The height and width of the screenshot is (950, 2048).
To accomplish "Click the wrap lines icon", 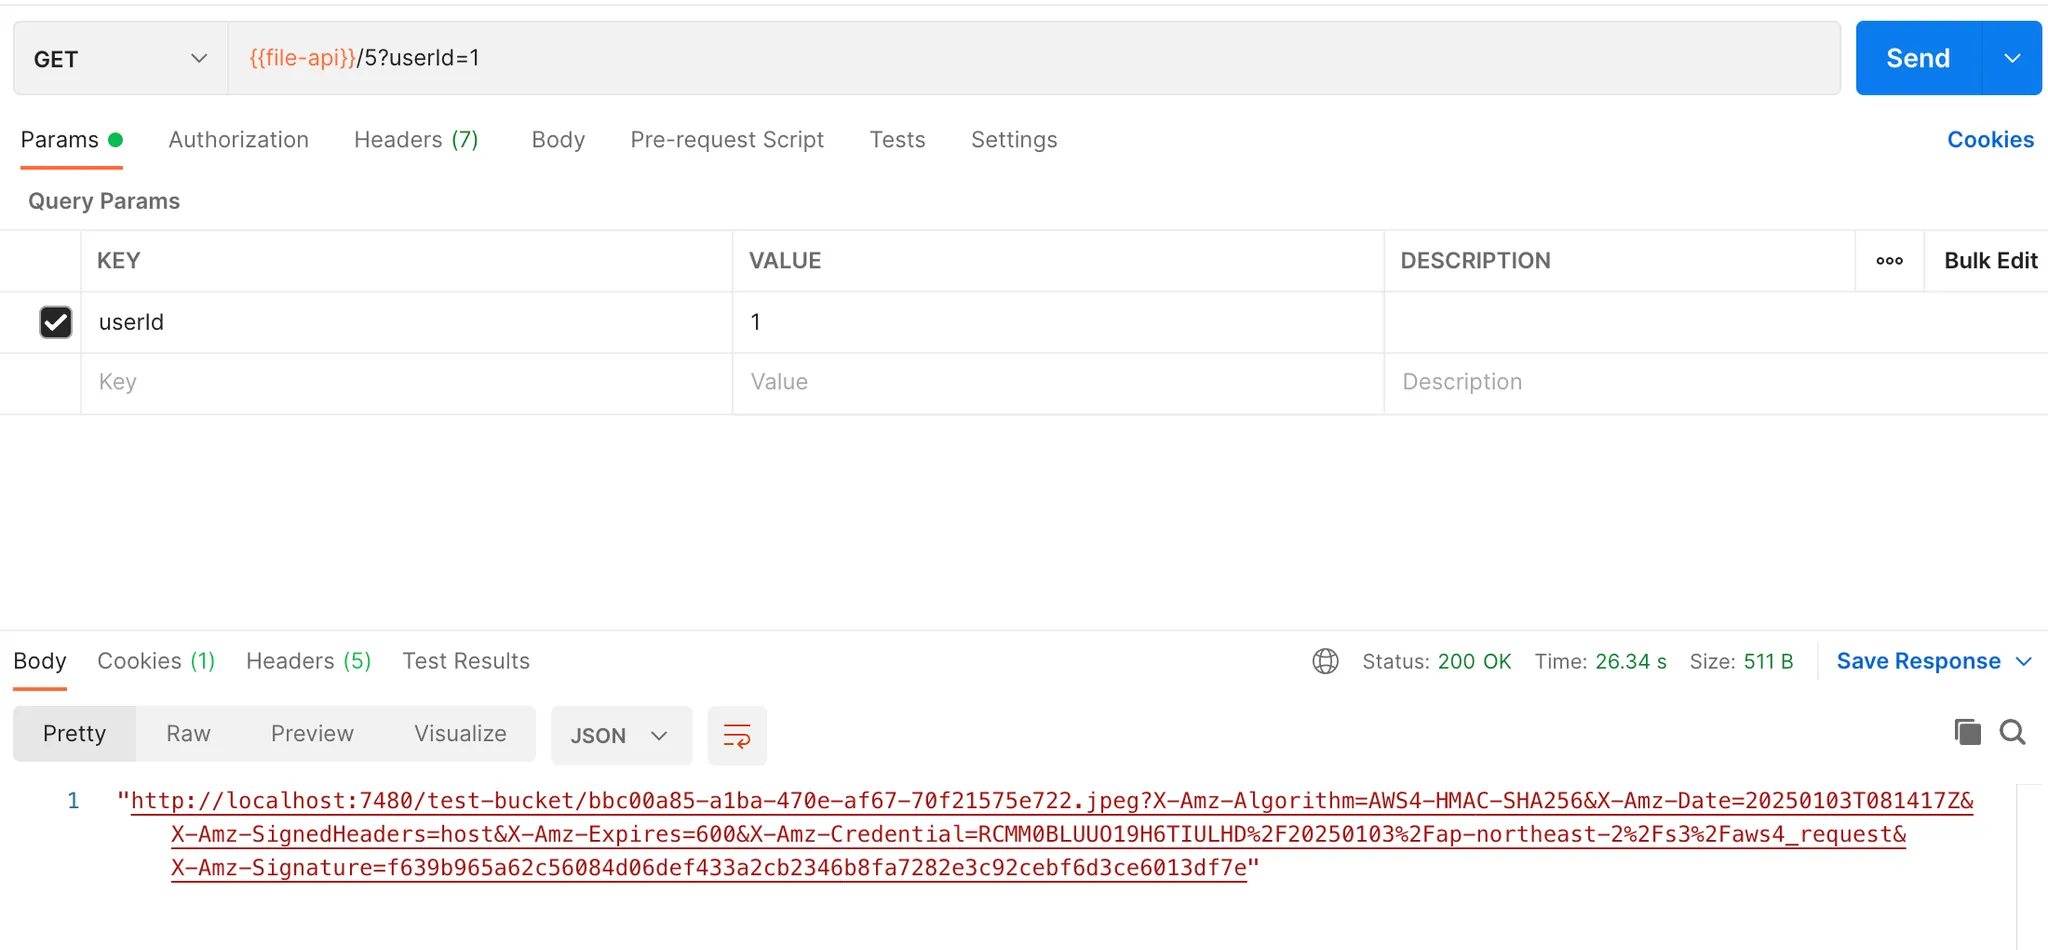I will pos(737,736).
